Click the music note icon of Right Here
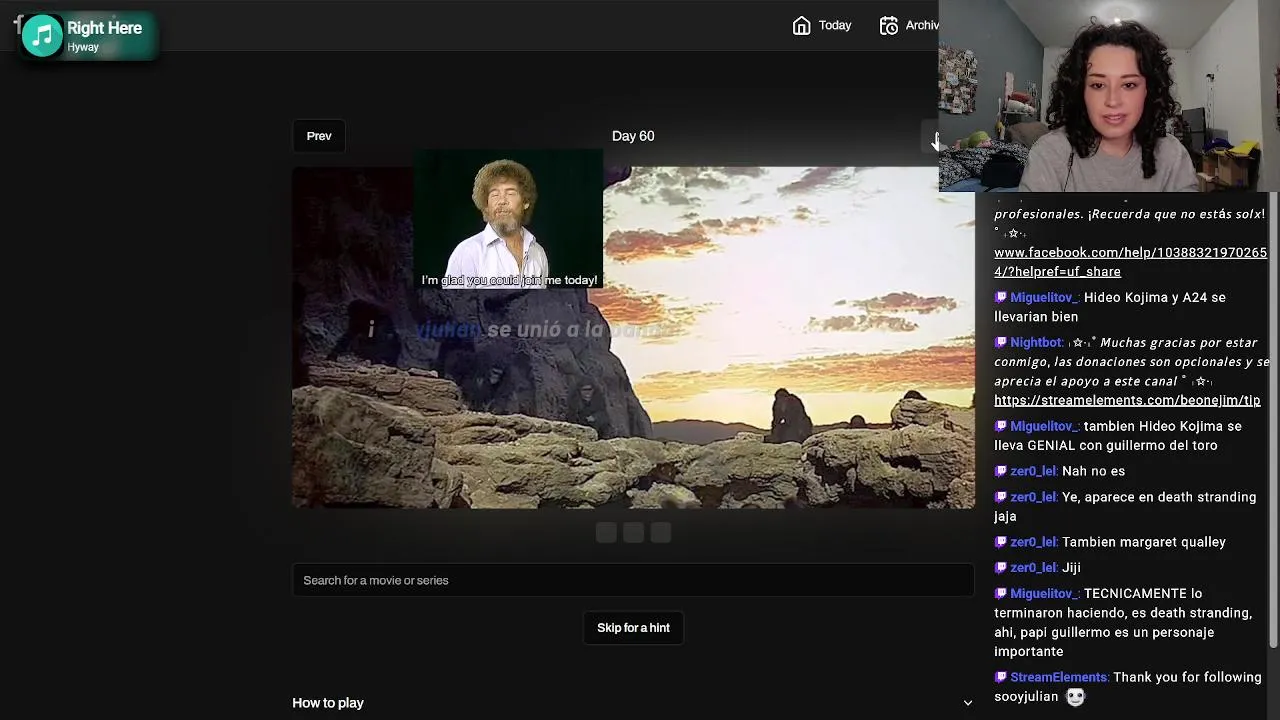The height and width of the screenshot is (720, 1280). [42, 36]
